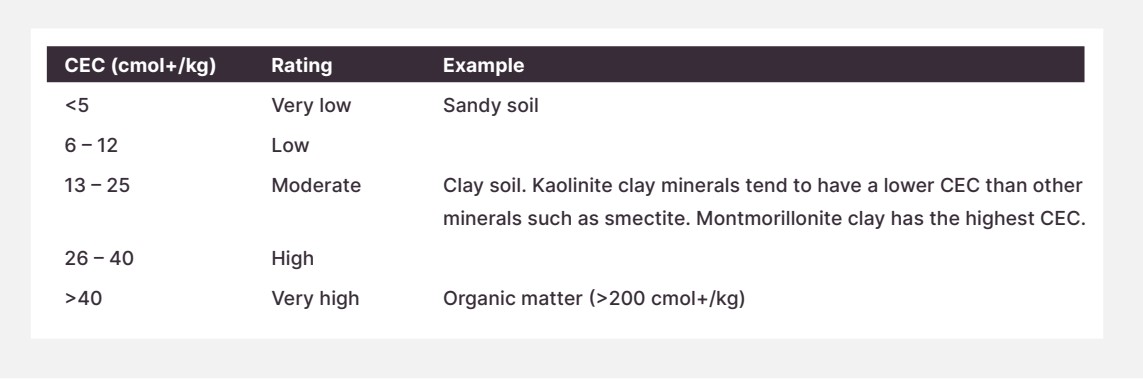
Task: Click the >40 CEC value
Action: (x=83, y=299)
